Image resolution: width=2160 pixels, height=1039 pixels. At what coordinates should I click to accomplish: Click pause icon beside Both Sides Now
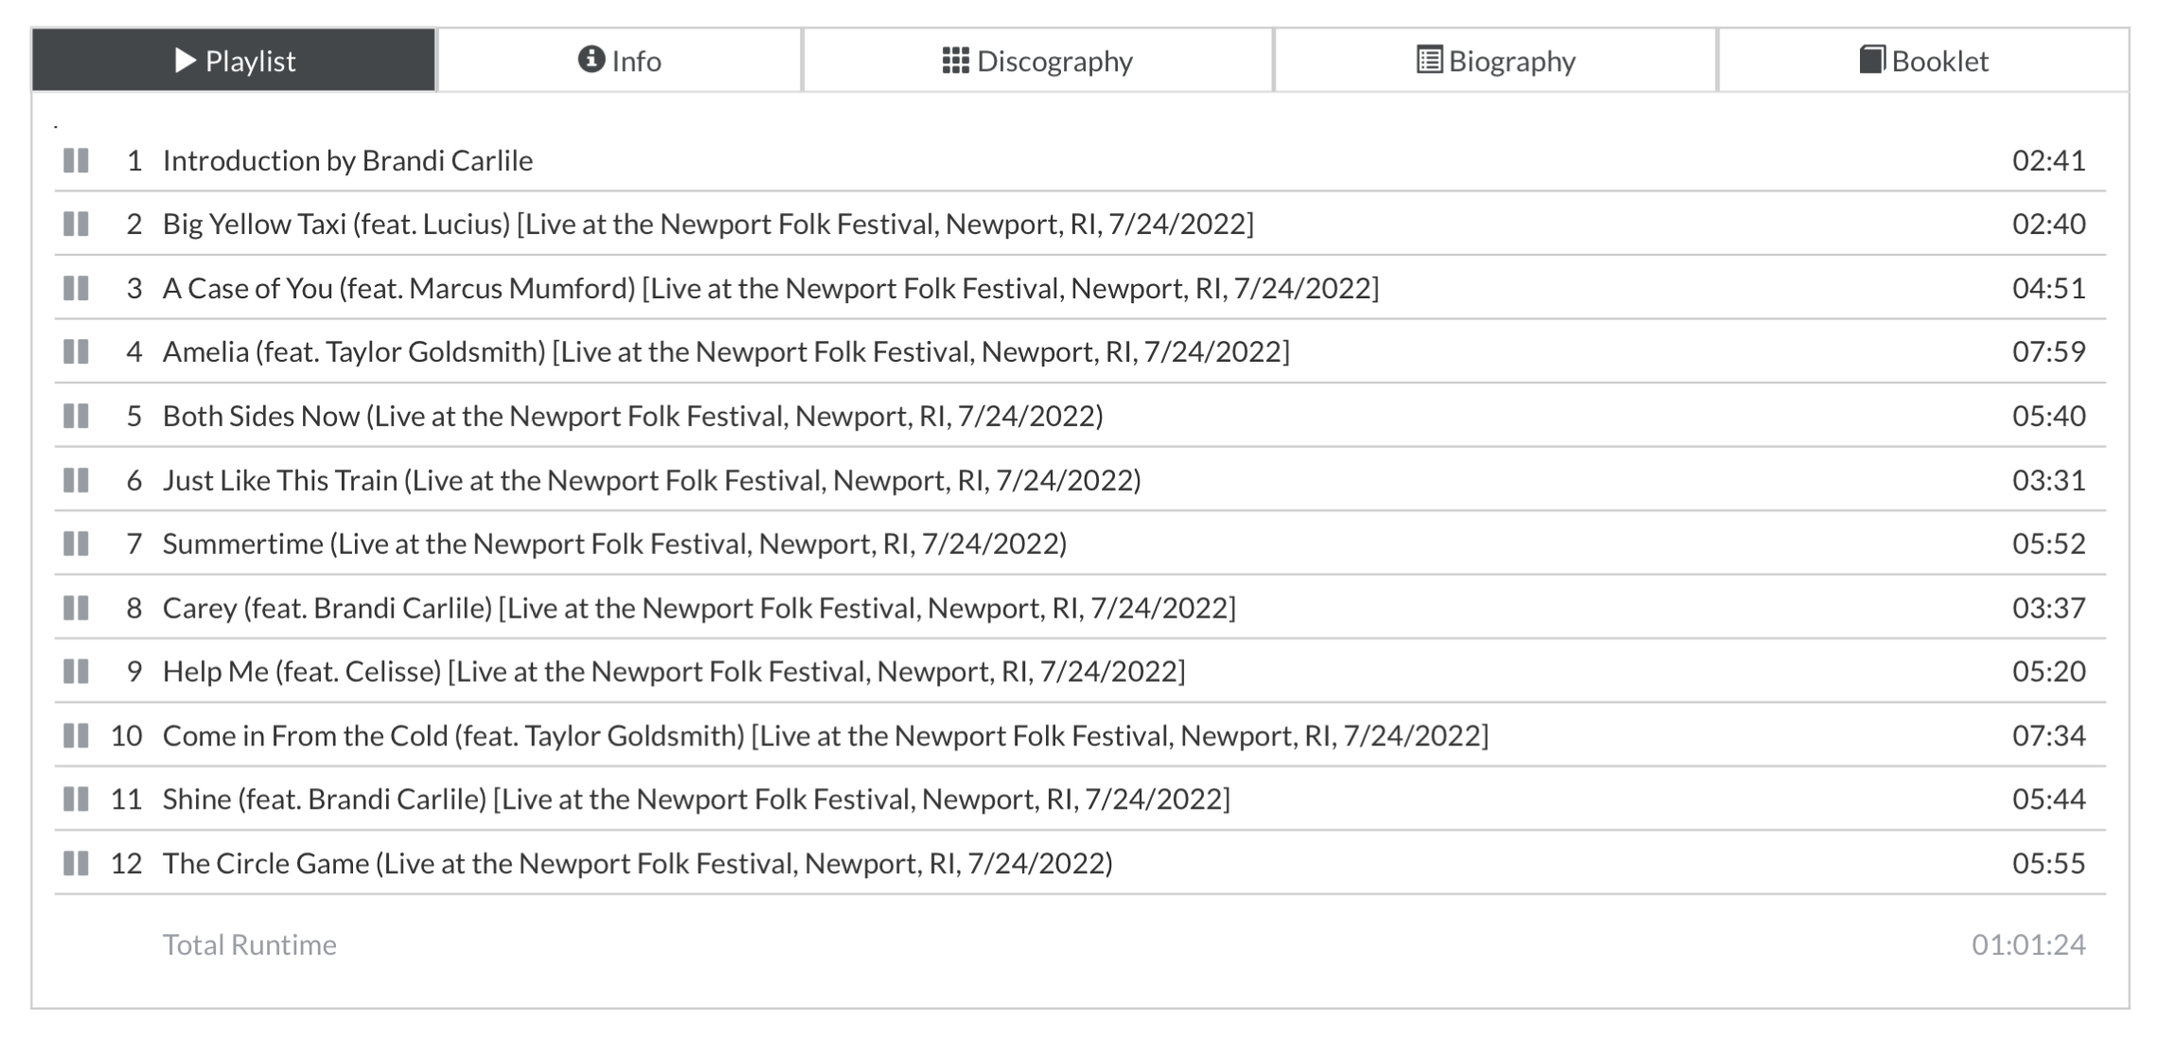76,415
